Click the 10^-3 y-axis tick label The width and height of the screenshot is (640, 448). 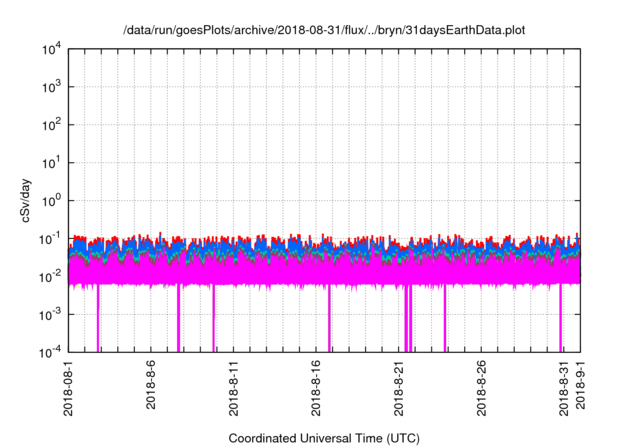point(50,315)
